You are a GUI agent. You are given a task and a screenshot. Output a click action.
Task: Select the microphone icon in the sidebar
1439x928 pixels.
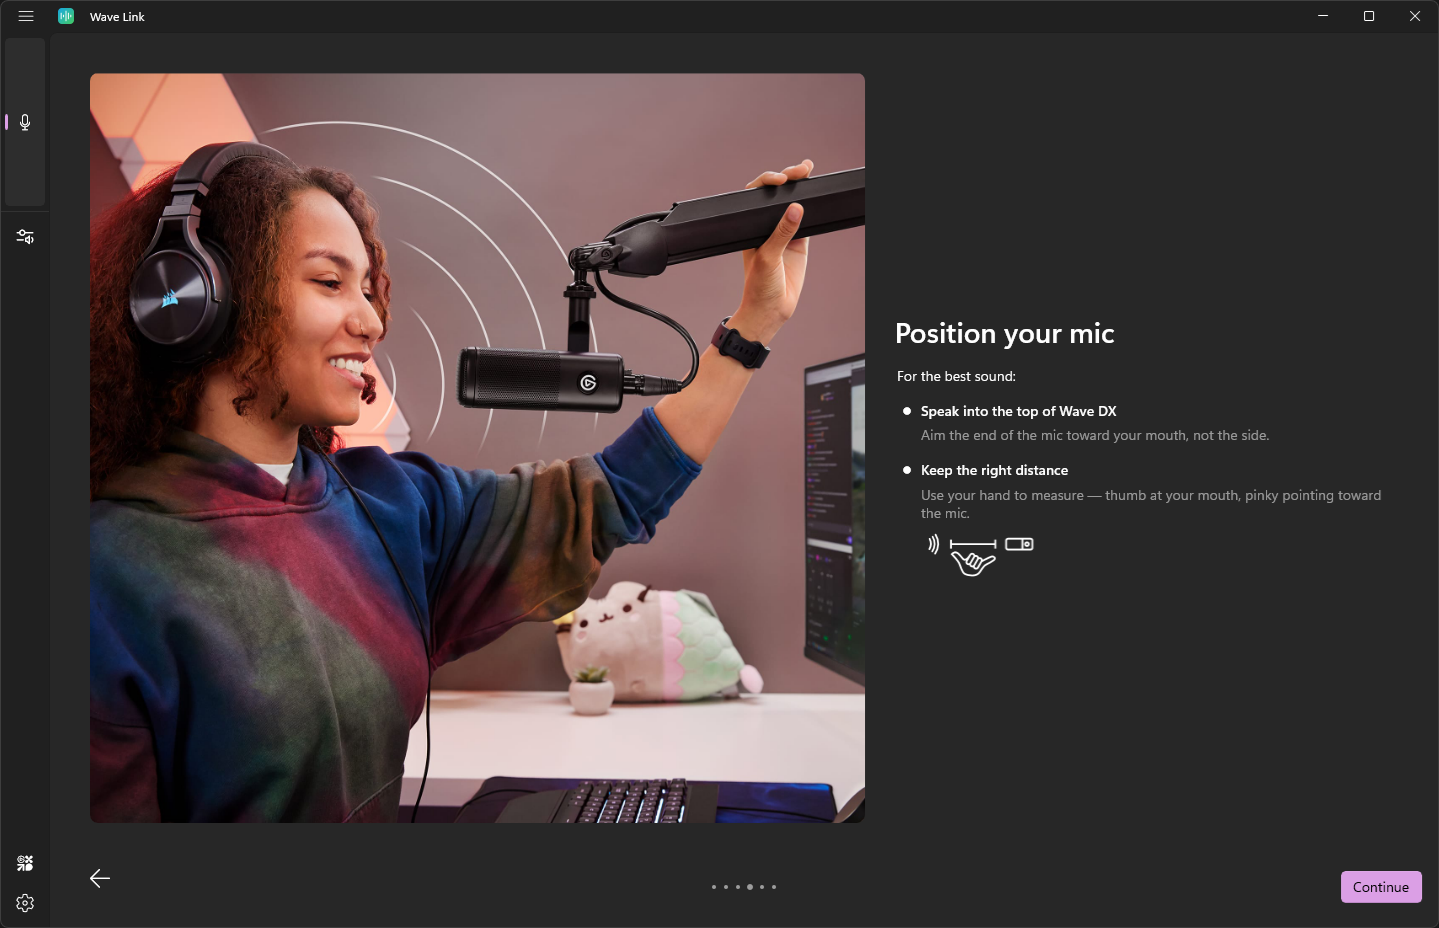coord(25,122)
